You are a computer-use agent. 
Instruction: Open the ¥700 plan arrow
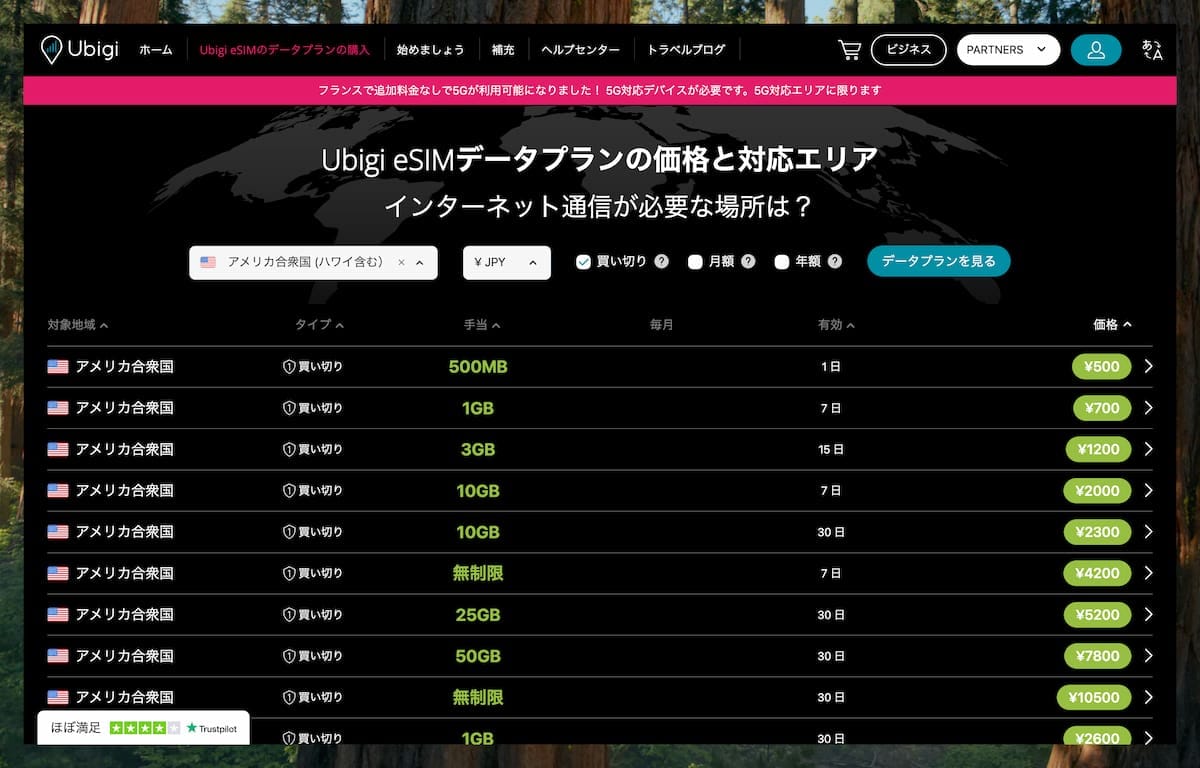(x=1148, y=408)
